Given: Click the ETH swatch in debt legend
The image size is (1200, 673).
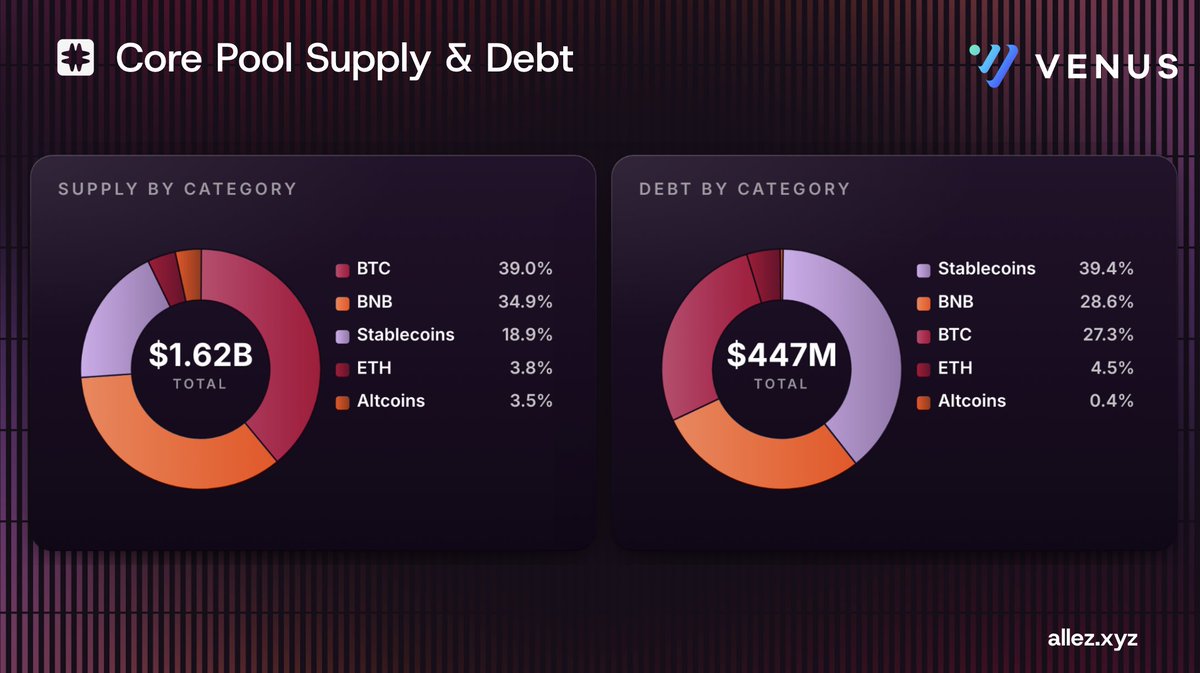Looking at the screenshot, I should click(923, 369).
